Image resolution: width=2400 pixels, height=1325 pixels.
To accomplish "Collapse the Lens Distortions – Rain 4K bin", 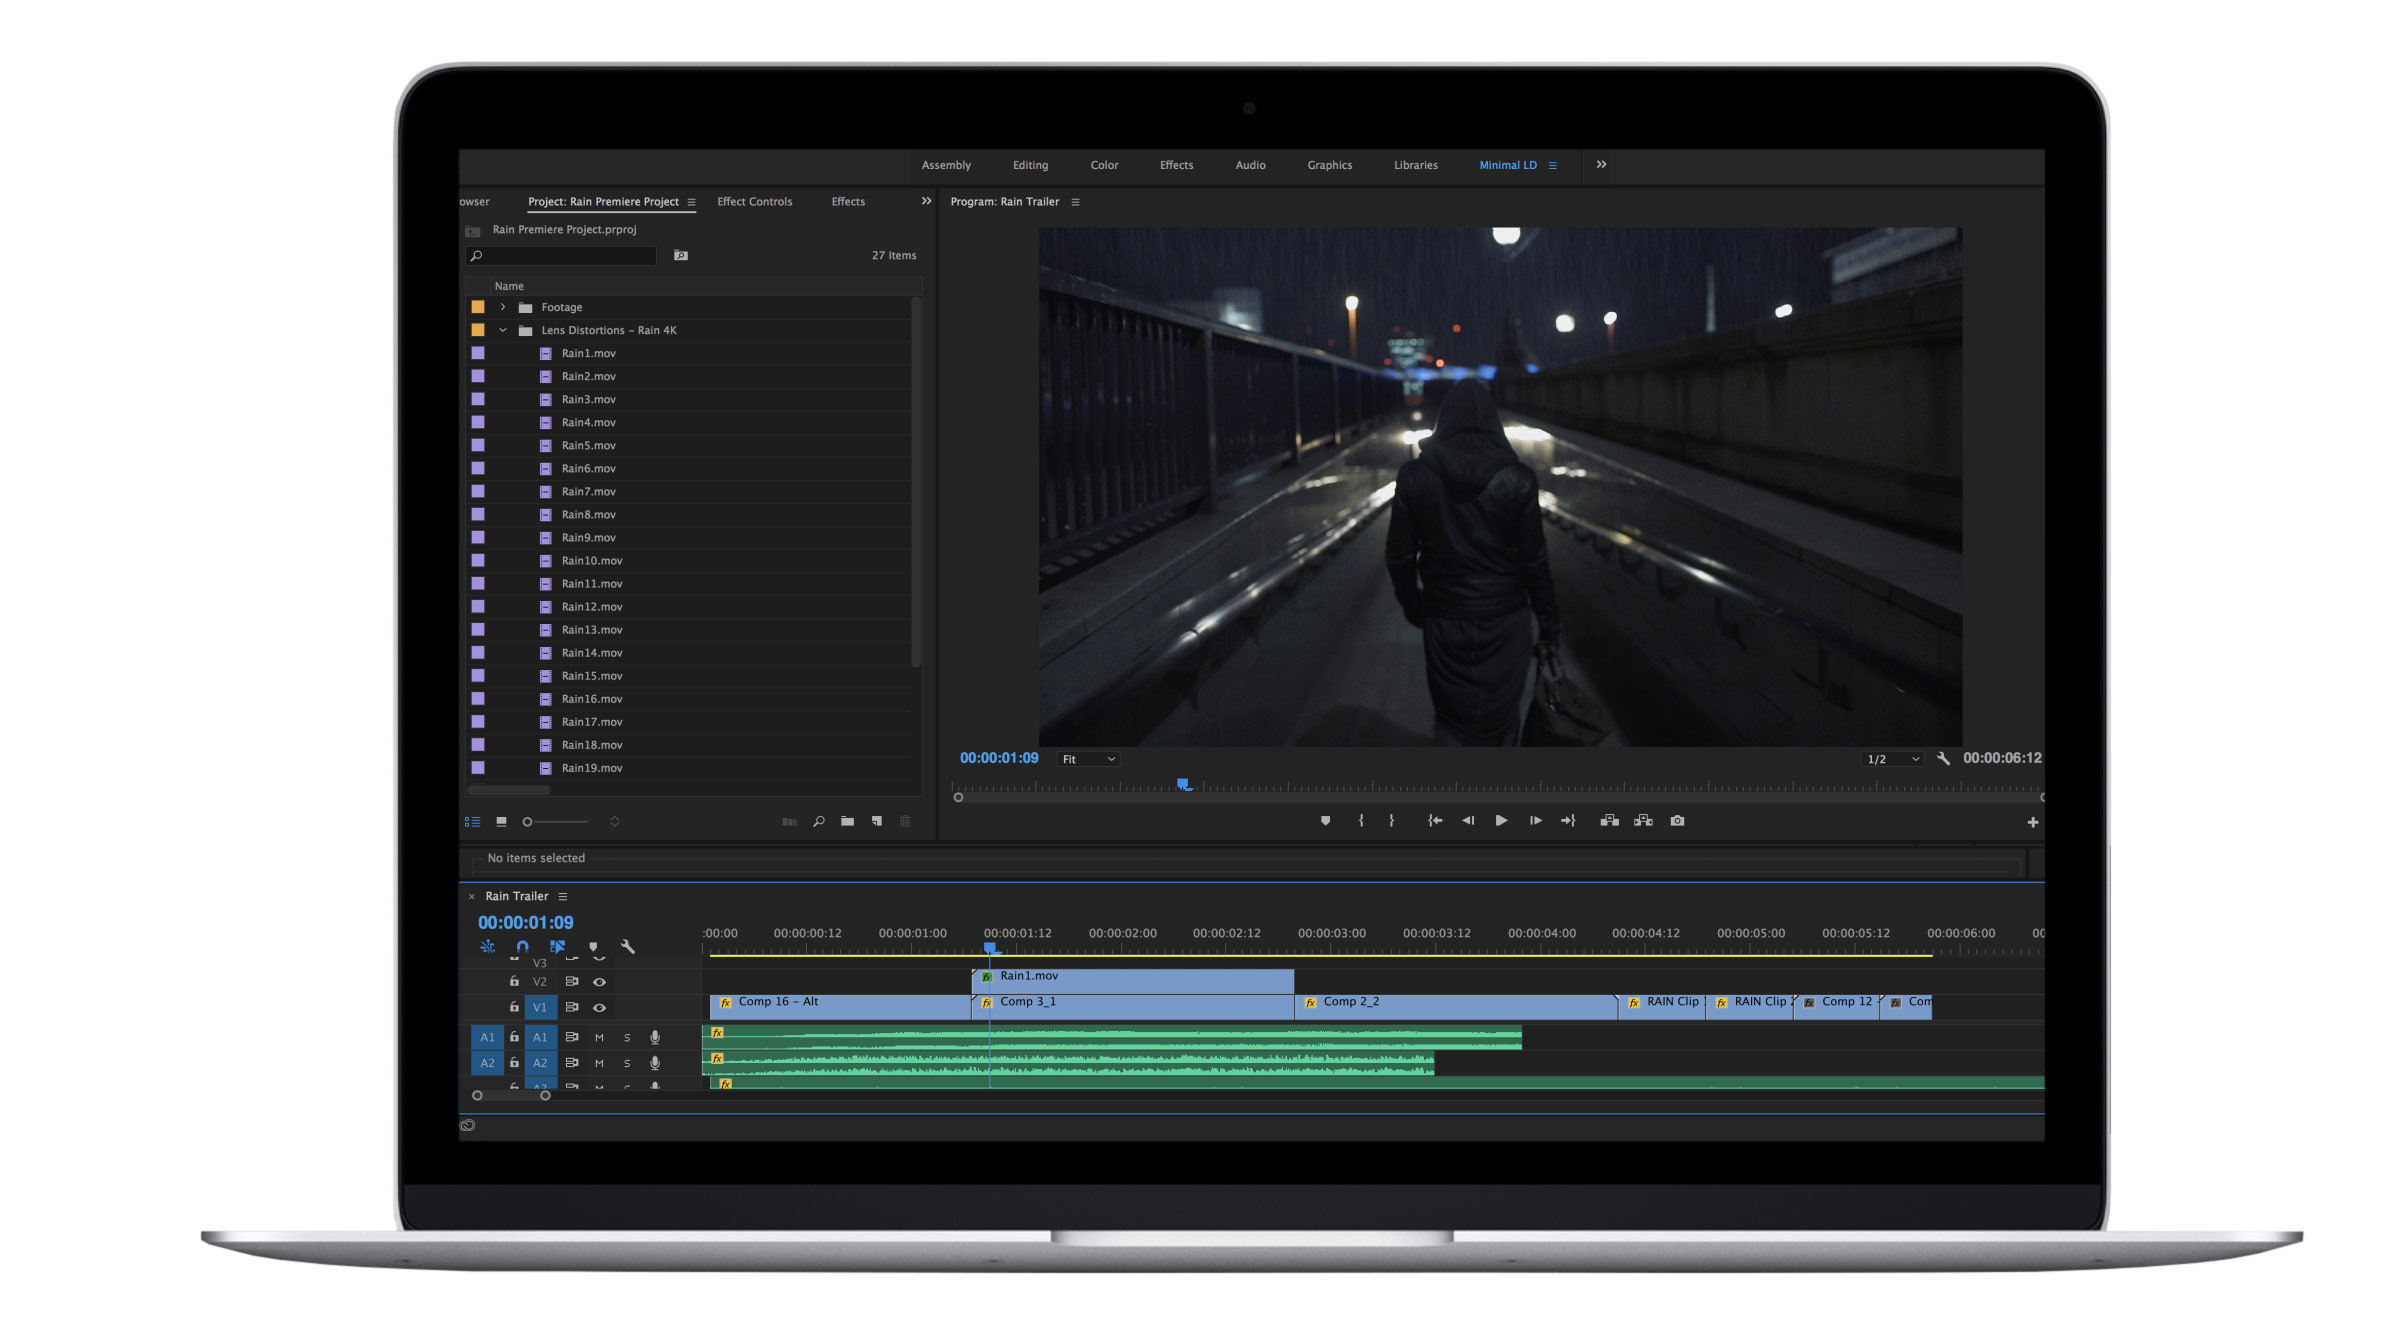I will click(x=503, y=330).
